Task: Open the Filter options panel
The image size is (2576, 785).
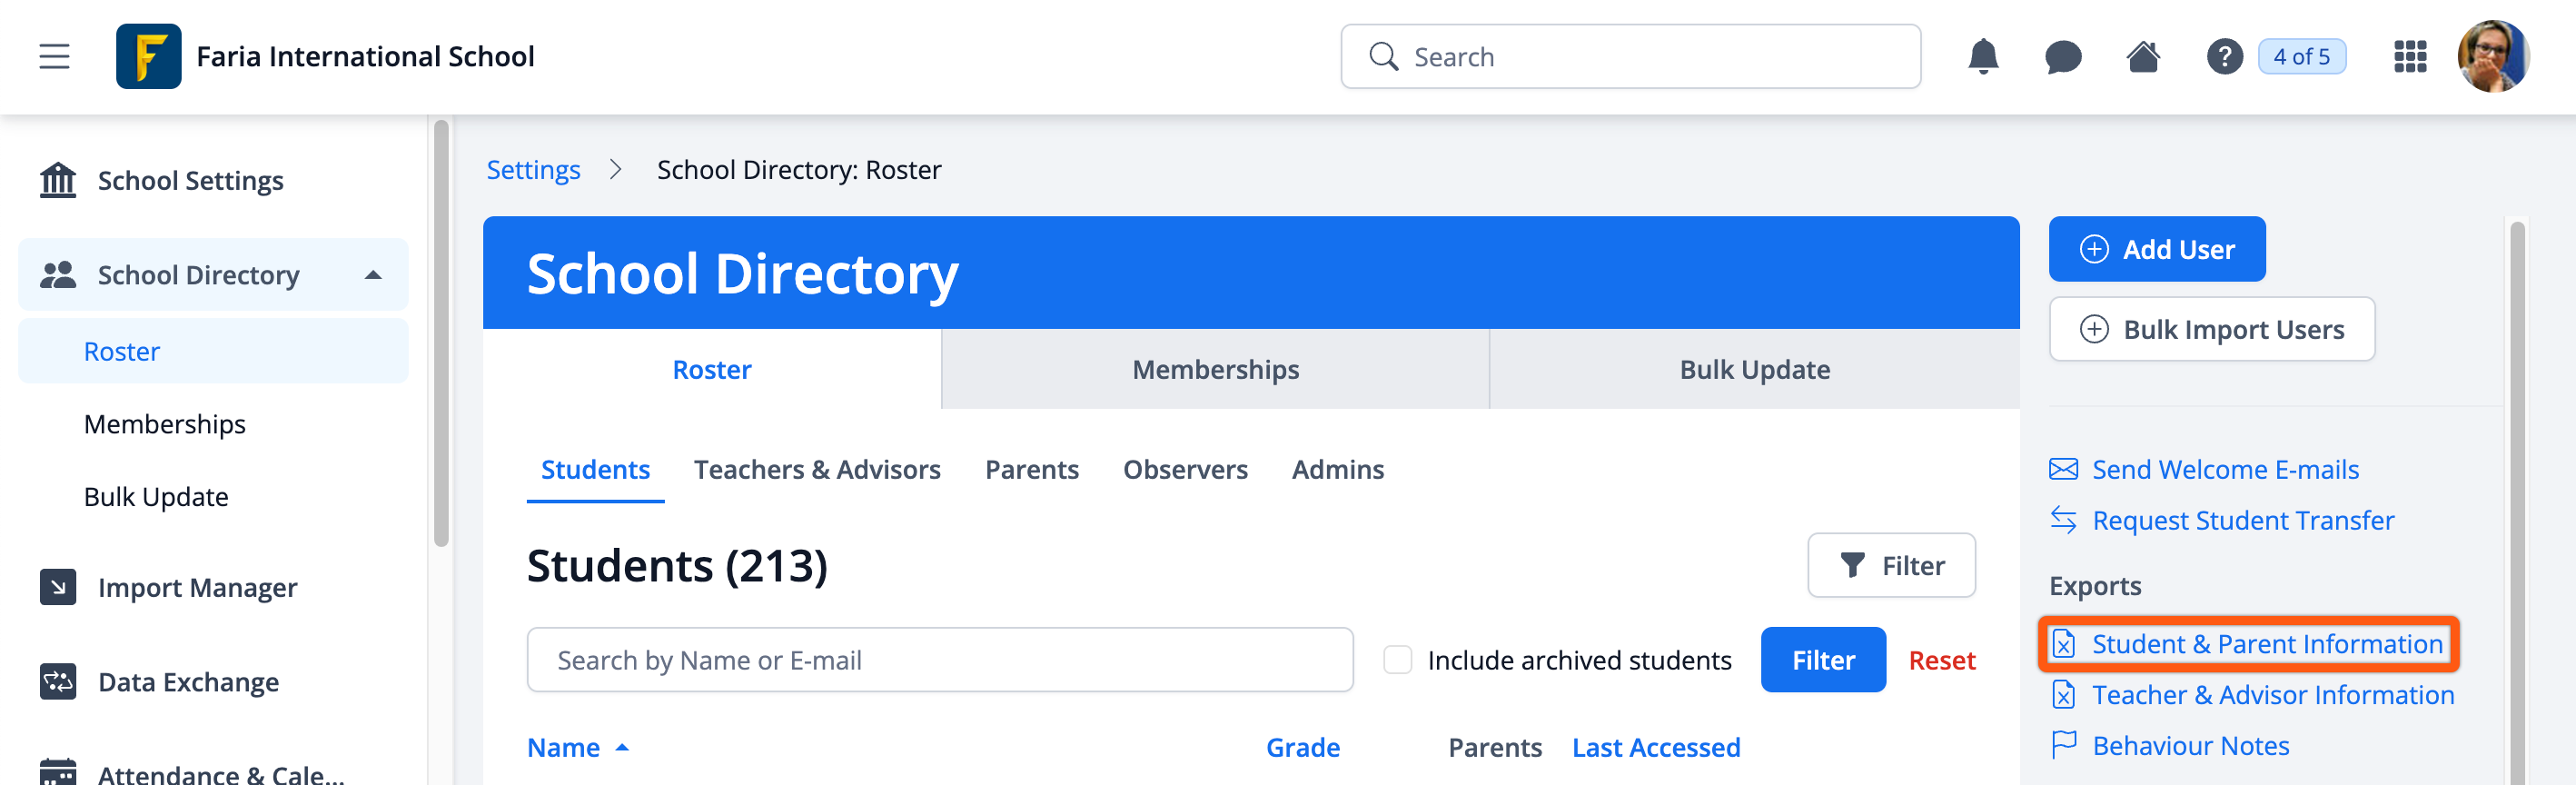Action: pos(1890,565)
